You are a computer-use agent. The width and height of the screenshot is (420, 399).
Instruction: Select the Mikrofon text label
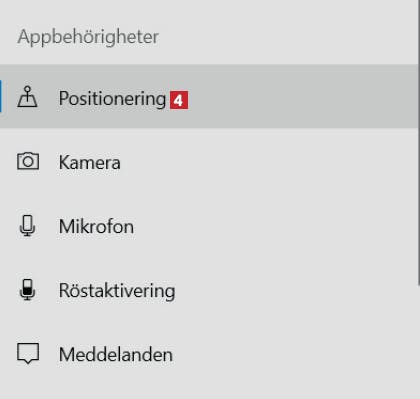pos(96,227)
